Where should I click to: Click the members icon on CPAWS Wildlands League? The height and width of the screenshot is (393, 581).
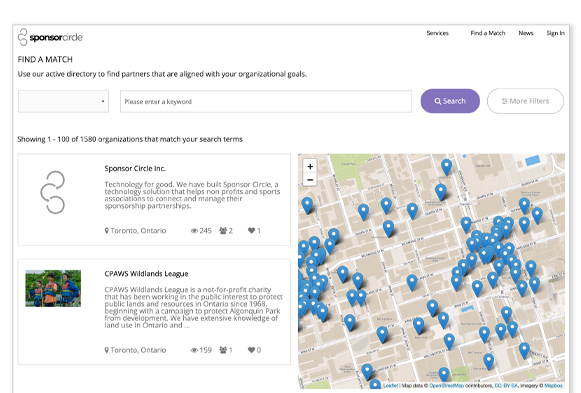tap(223, 350)
